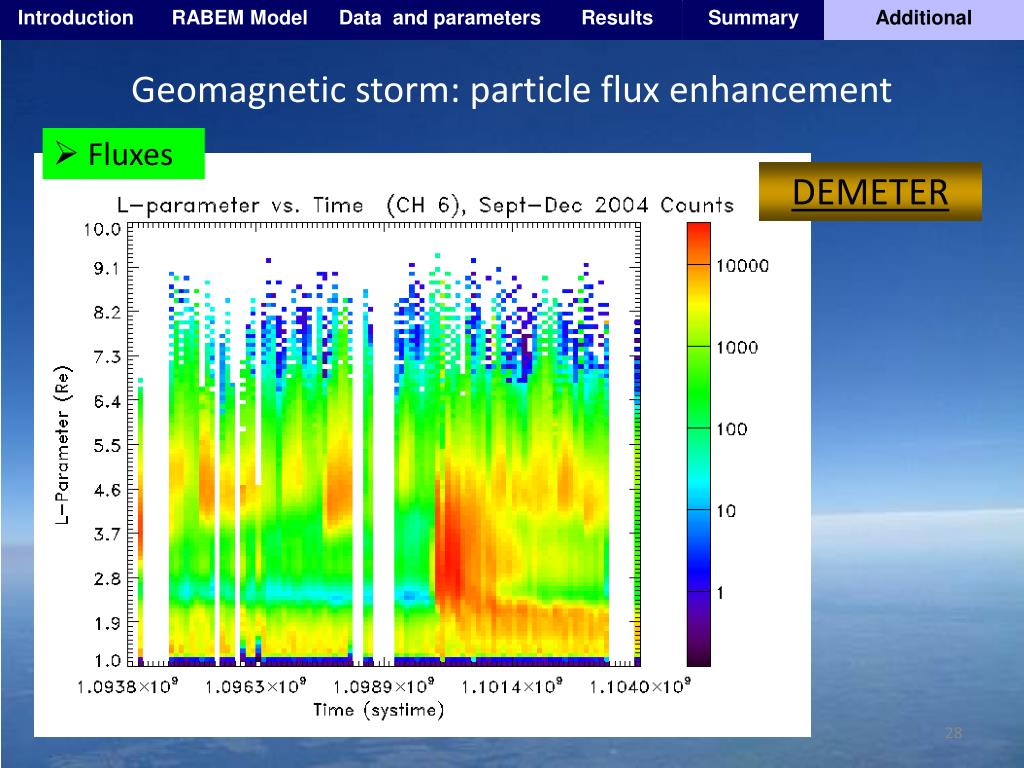
Task: Click y-axis value 1.9
Action: (x=107, y=623)
